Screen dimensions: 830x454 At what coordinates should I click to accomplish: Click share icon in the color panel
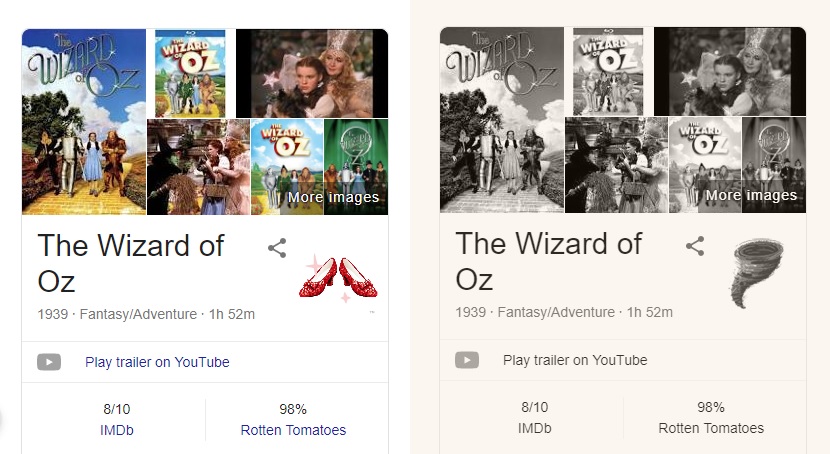tap(277, 248)
